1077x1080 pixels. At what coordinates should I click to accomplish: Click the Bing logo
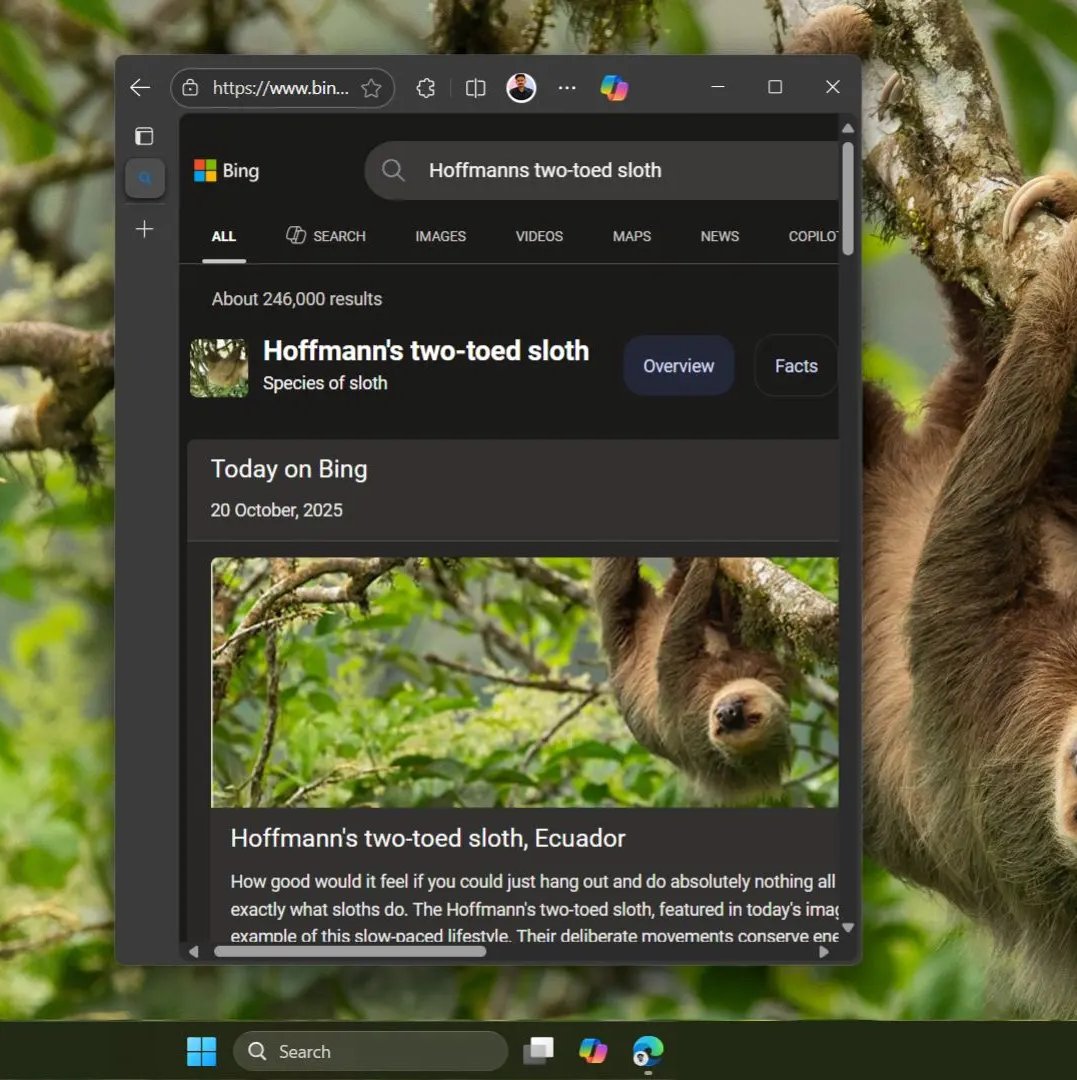tap(227, 171)
